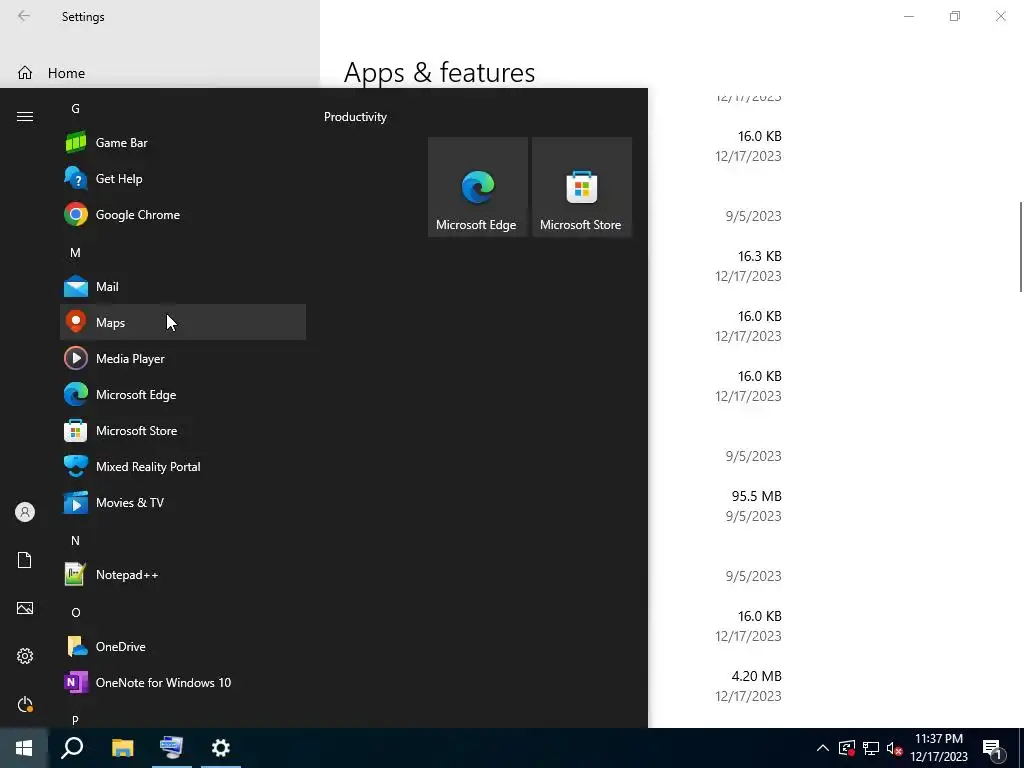1024x768 pixels.
Task: Open Google Chrome from Start list
Action: click(x=183, y=214)
